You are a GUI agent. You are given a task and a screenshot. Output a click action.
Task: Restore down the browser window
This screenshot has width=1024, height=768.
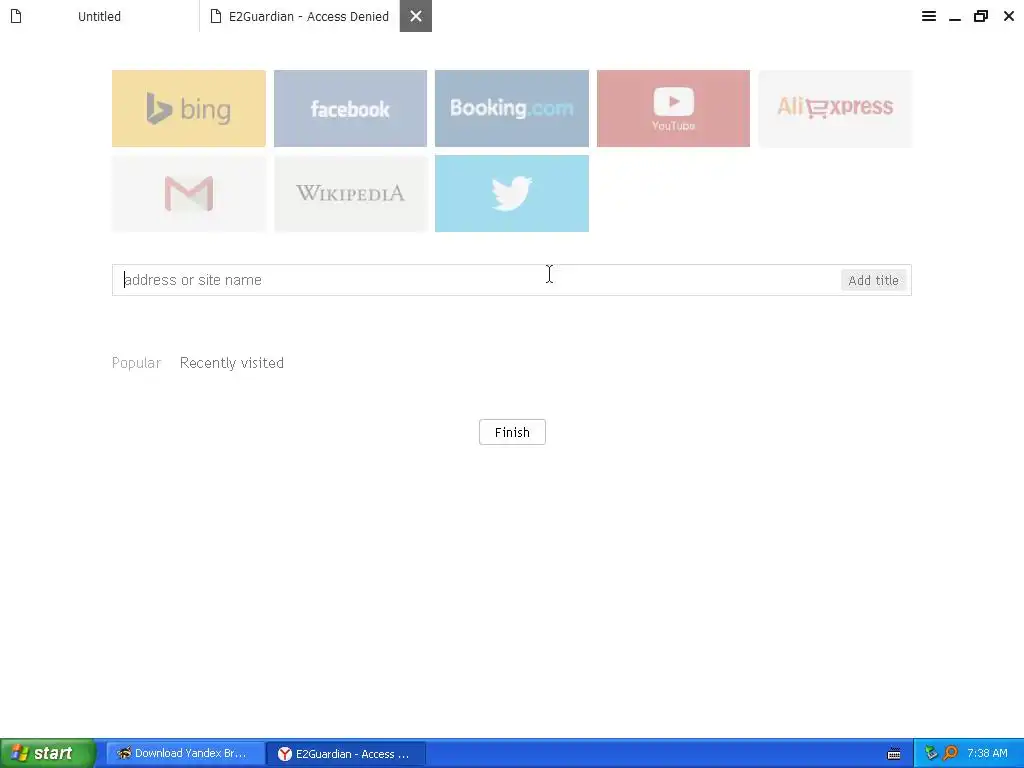[x=981, y=16]
